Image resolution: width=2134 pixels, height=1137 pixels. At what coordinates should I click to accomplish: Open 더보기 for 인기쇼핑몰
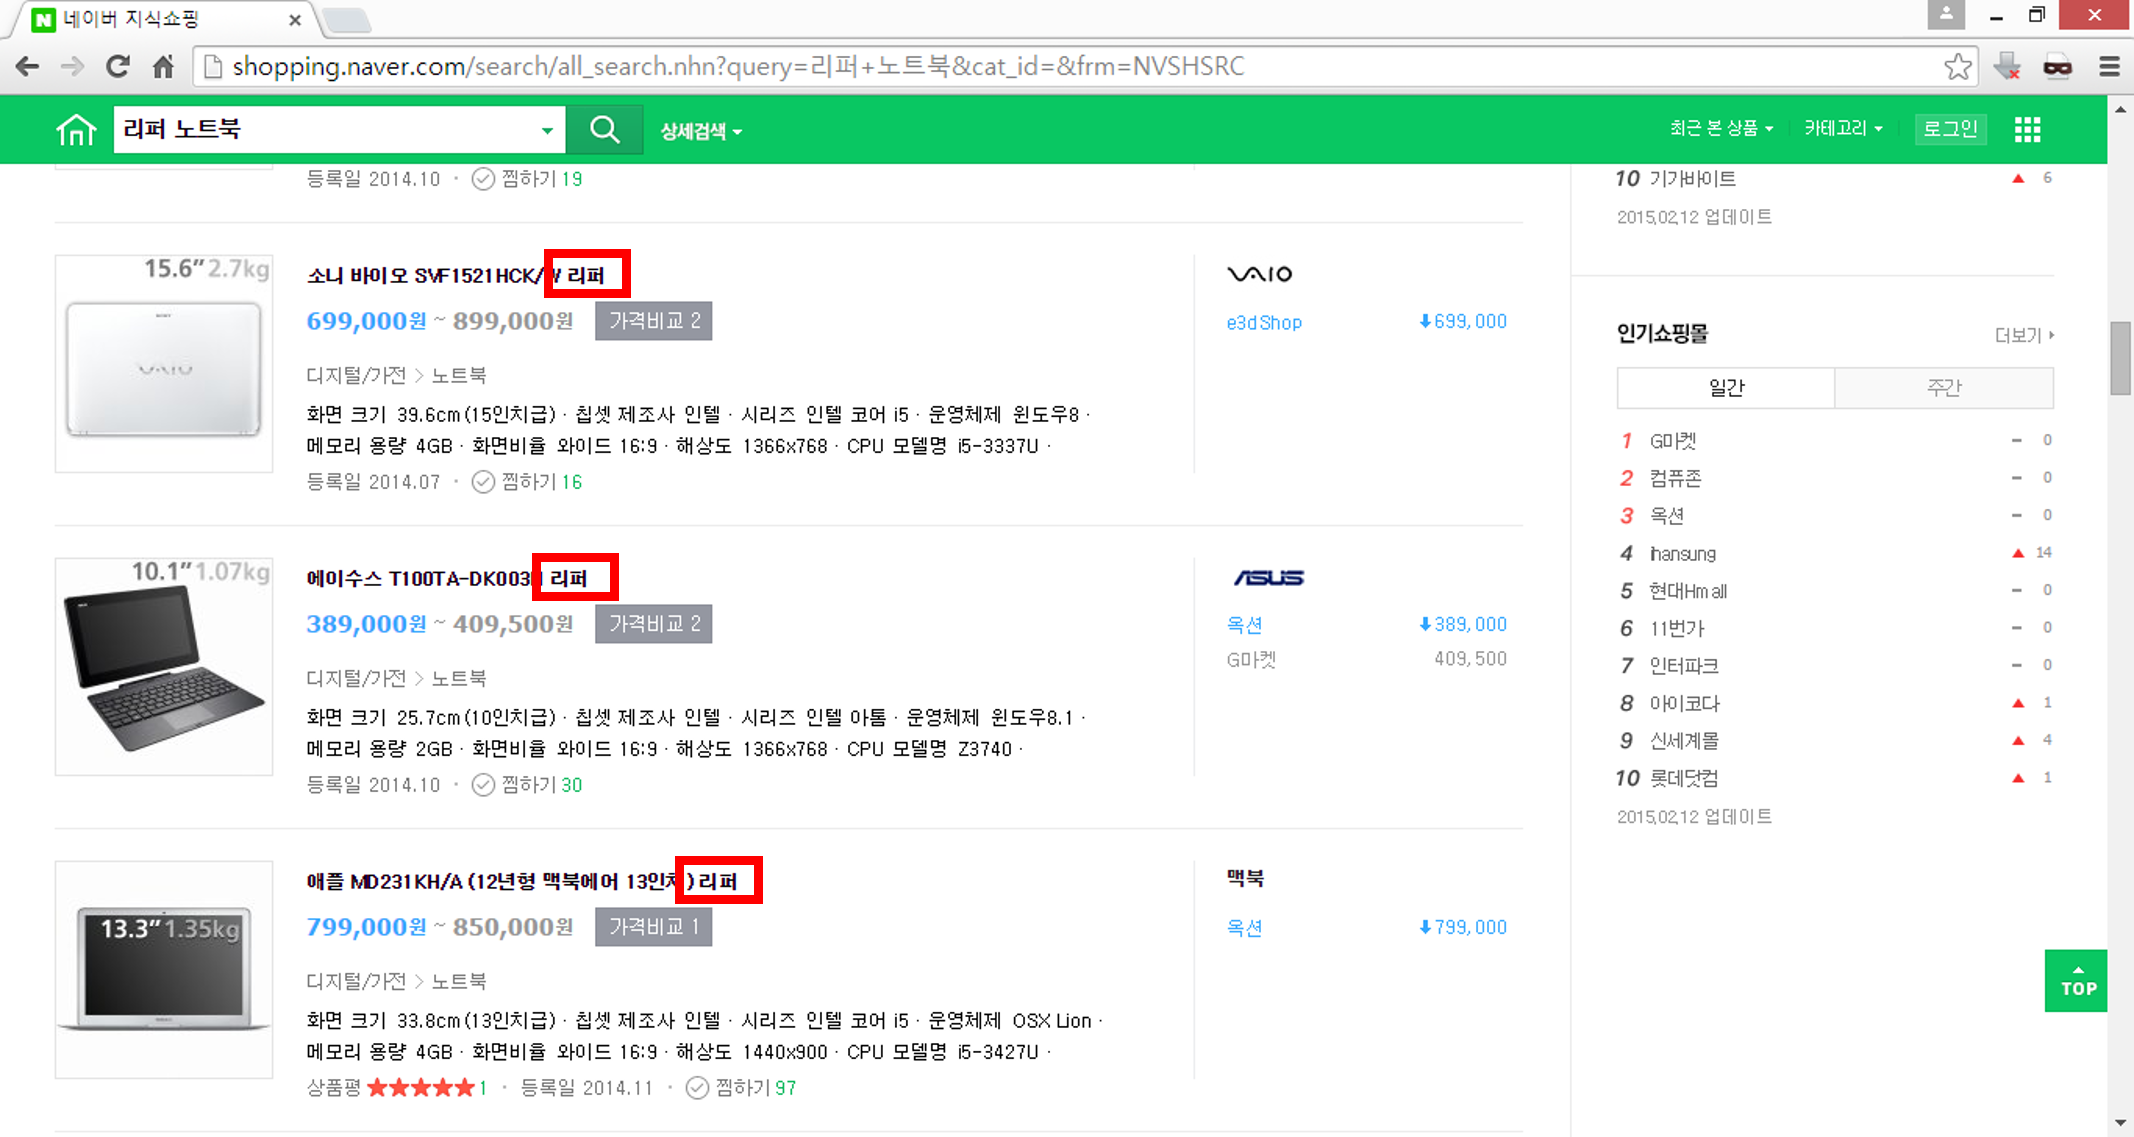click(x=2024, y=335)
